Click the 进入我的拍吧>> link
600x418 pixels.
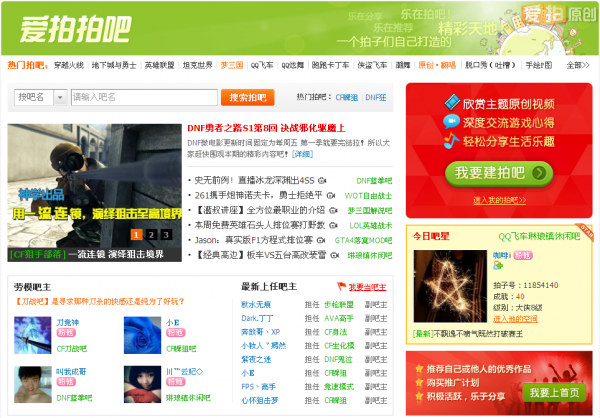pos(499,200)
